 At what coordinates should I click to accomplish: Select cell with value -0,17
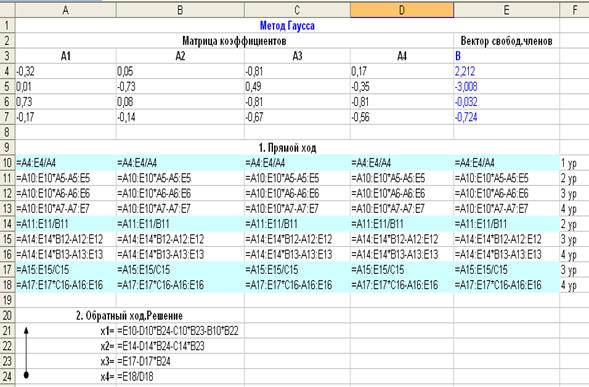(65, 117)
